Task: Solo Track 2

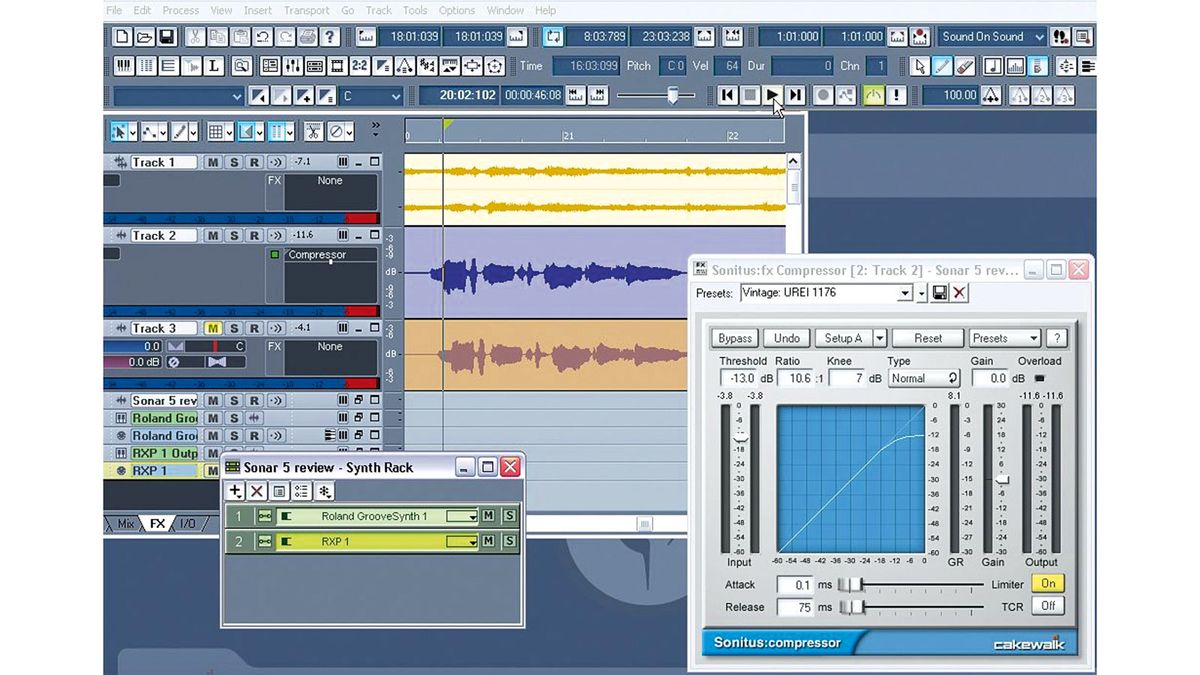Action: click(233, 234)
